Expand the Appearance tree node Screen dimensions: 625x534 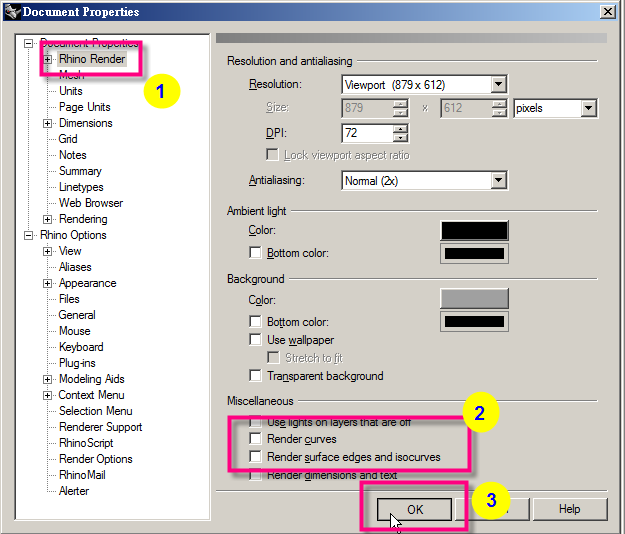tap(47, 283)
